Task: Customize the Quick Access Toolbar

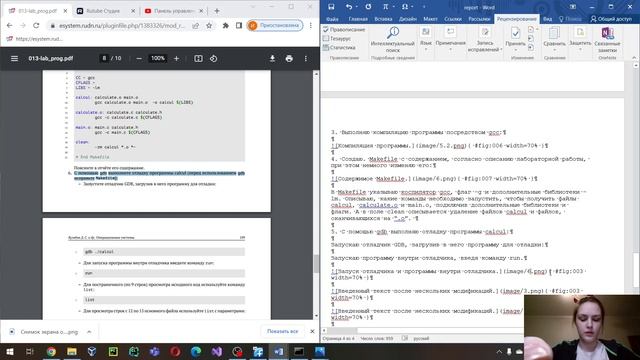Action: click(x=424, y=7)
